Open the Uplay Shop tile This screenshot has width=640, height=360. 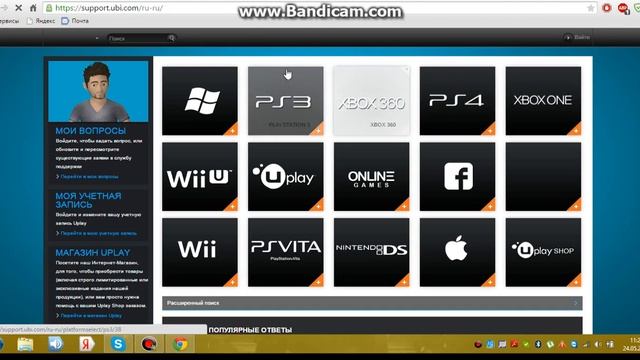click(x=543, y=252)
